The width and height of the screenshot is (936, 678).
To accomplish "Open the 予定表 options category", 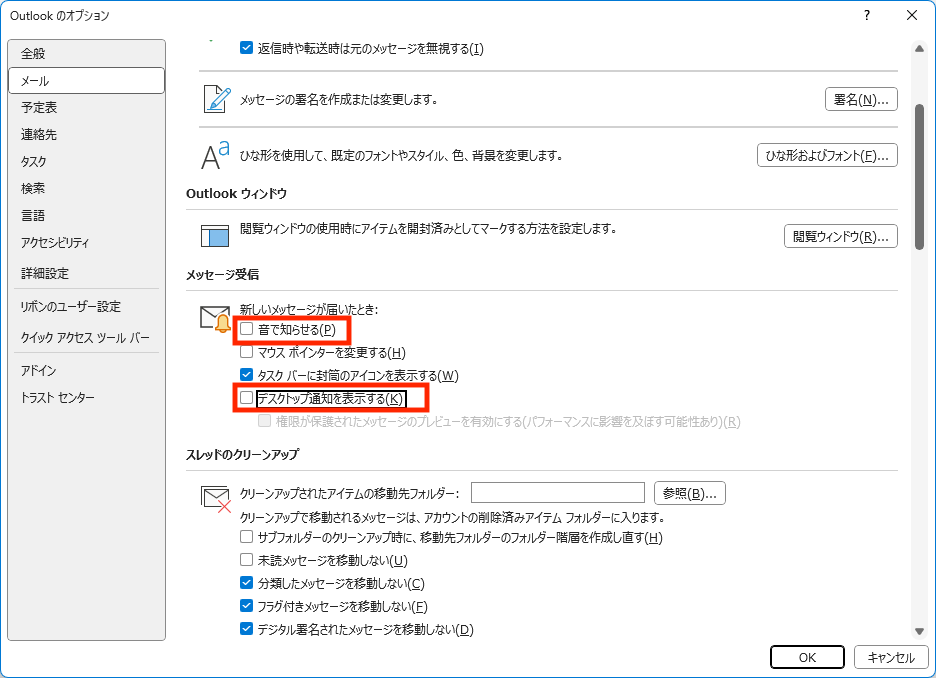I will point(40,107).
